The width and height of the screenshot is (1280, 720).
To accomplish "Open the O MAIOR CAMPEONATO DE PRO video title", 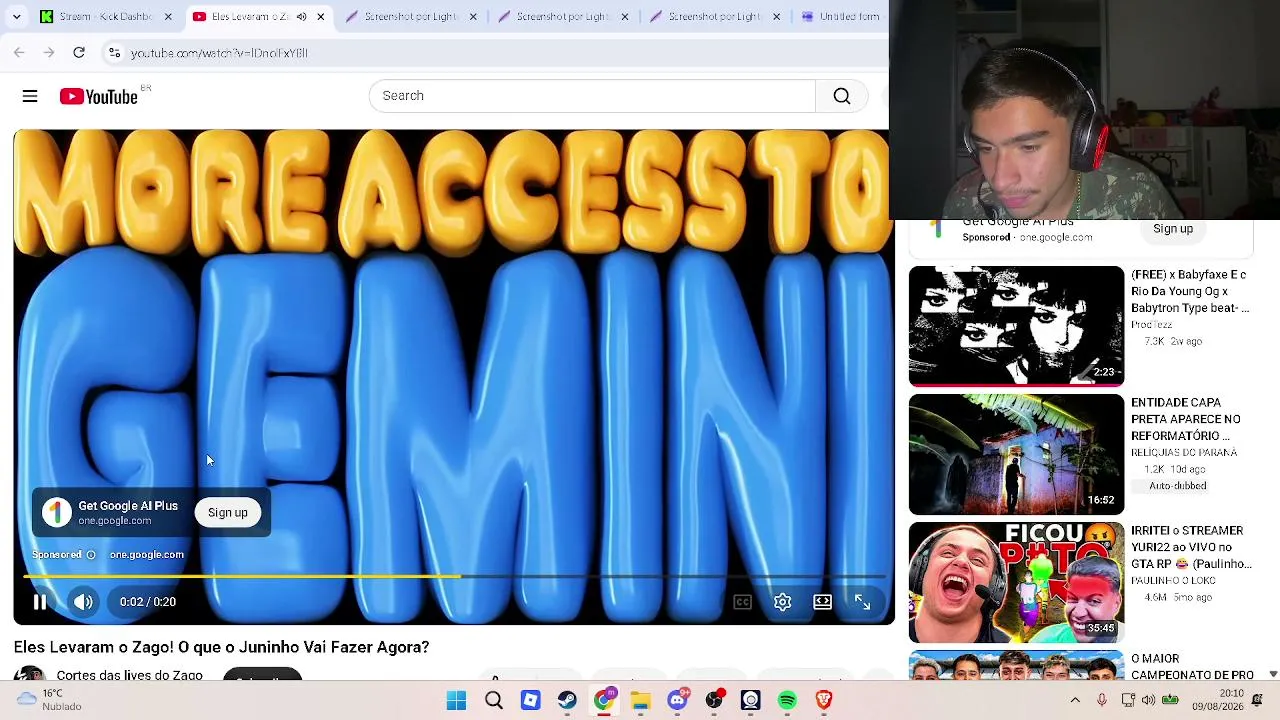I will point(1192,667).
